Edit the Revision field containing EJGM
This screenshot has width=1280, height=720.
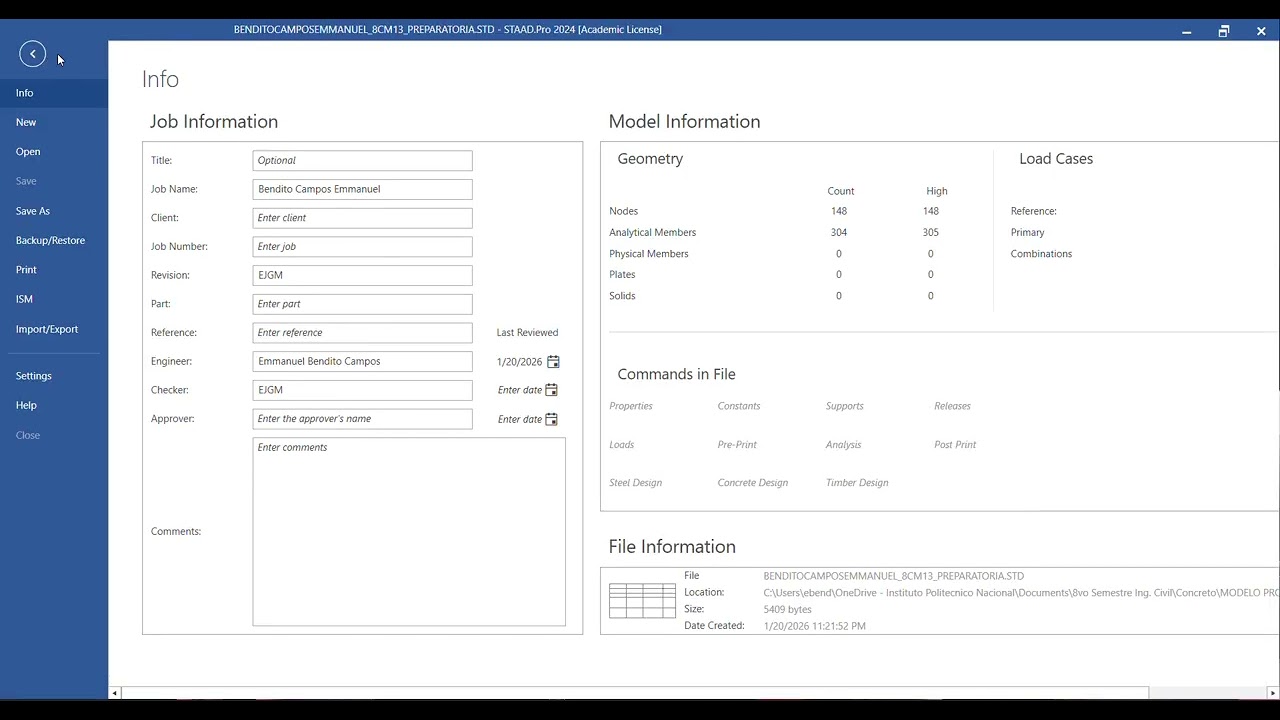coord(362,275)
